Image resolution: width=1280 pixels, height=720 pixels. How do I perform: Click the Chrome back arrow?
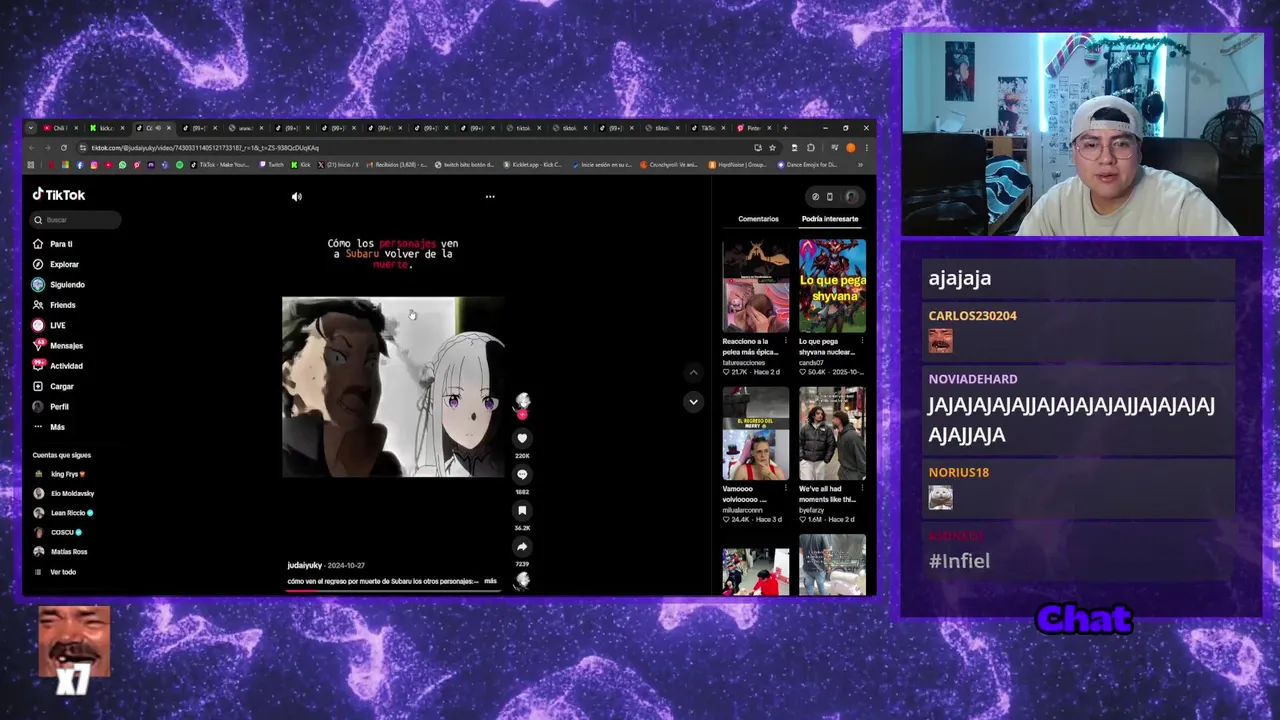pyautogui.click(x=31, y=148)
